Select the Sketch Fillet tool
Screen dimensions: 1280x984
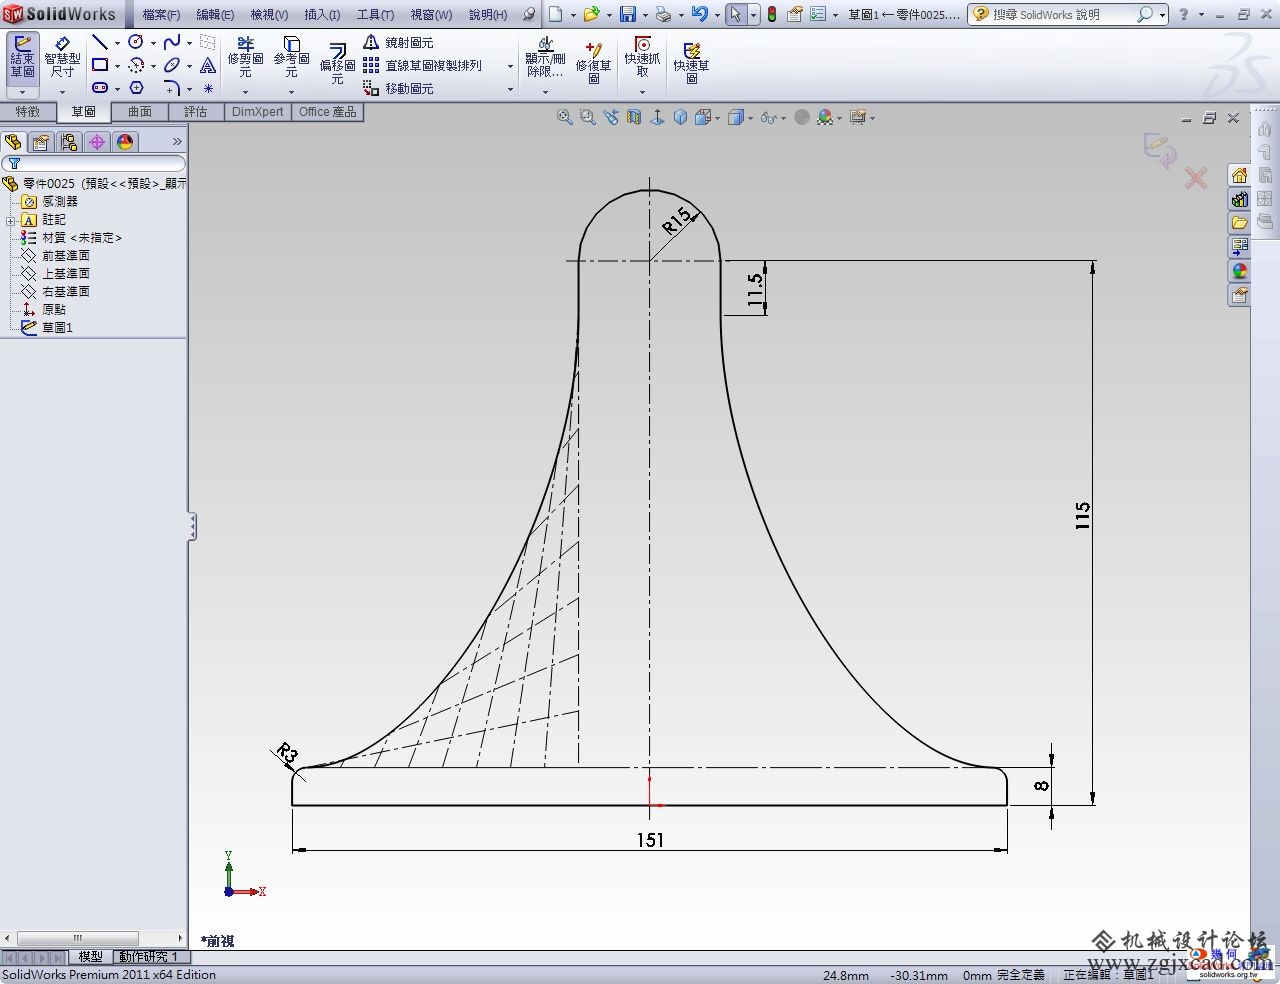click(172, 88)
